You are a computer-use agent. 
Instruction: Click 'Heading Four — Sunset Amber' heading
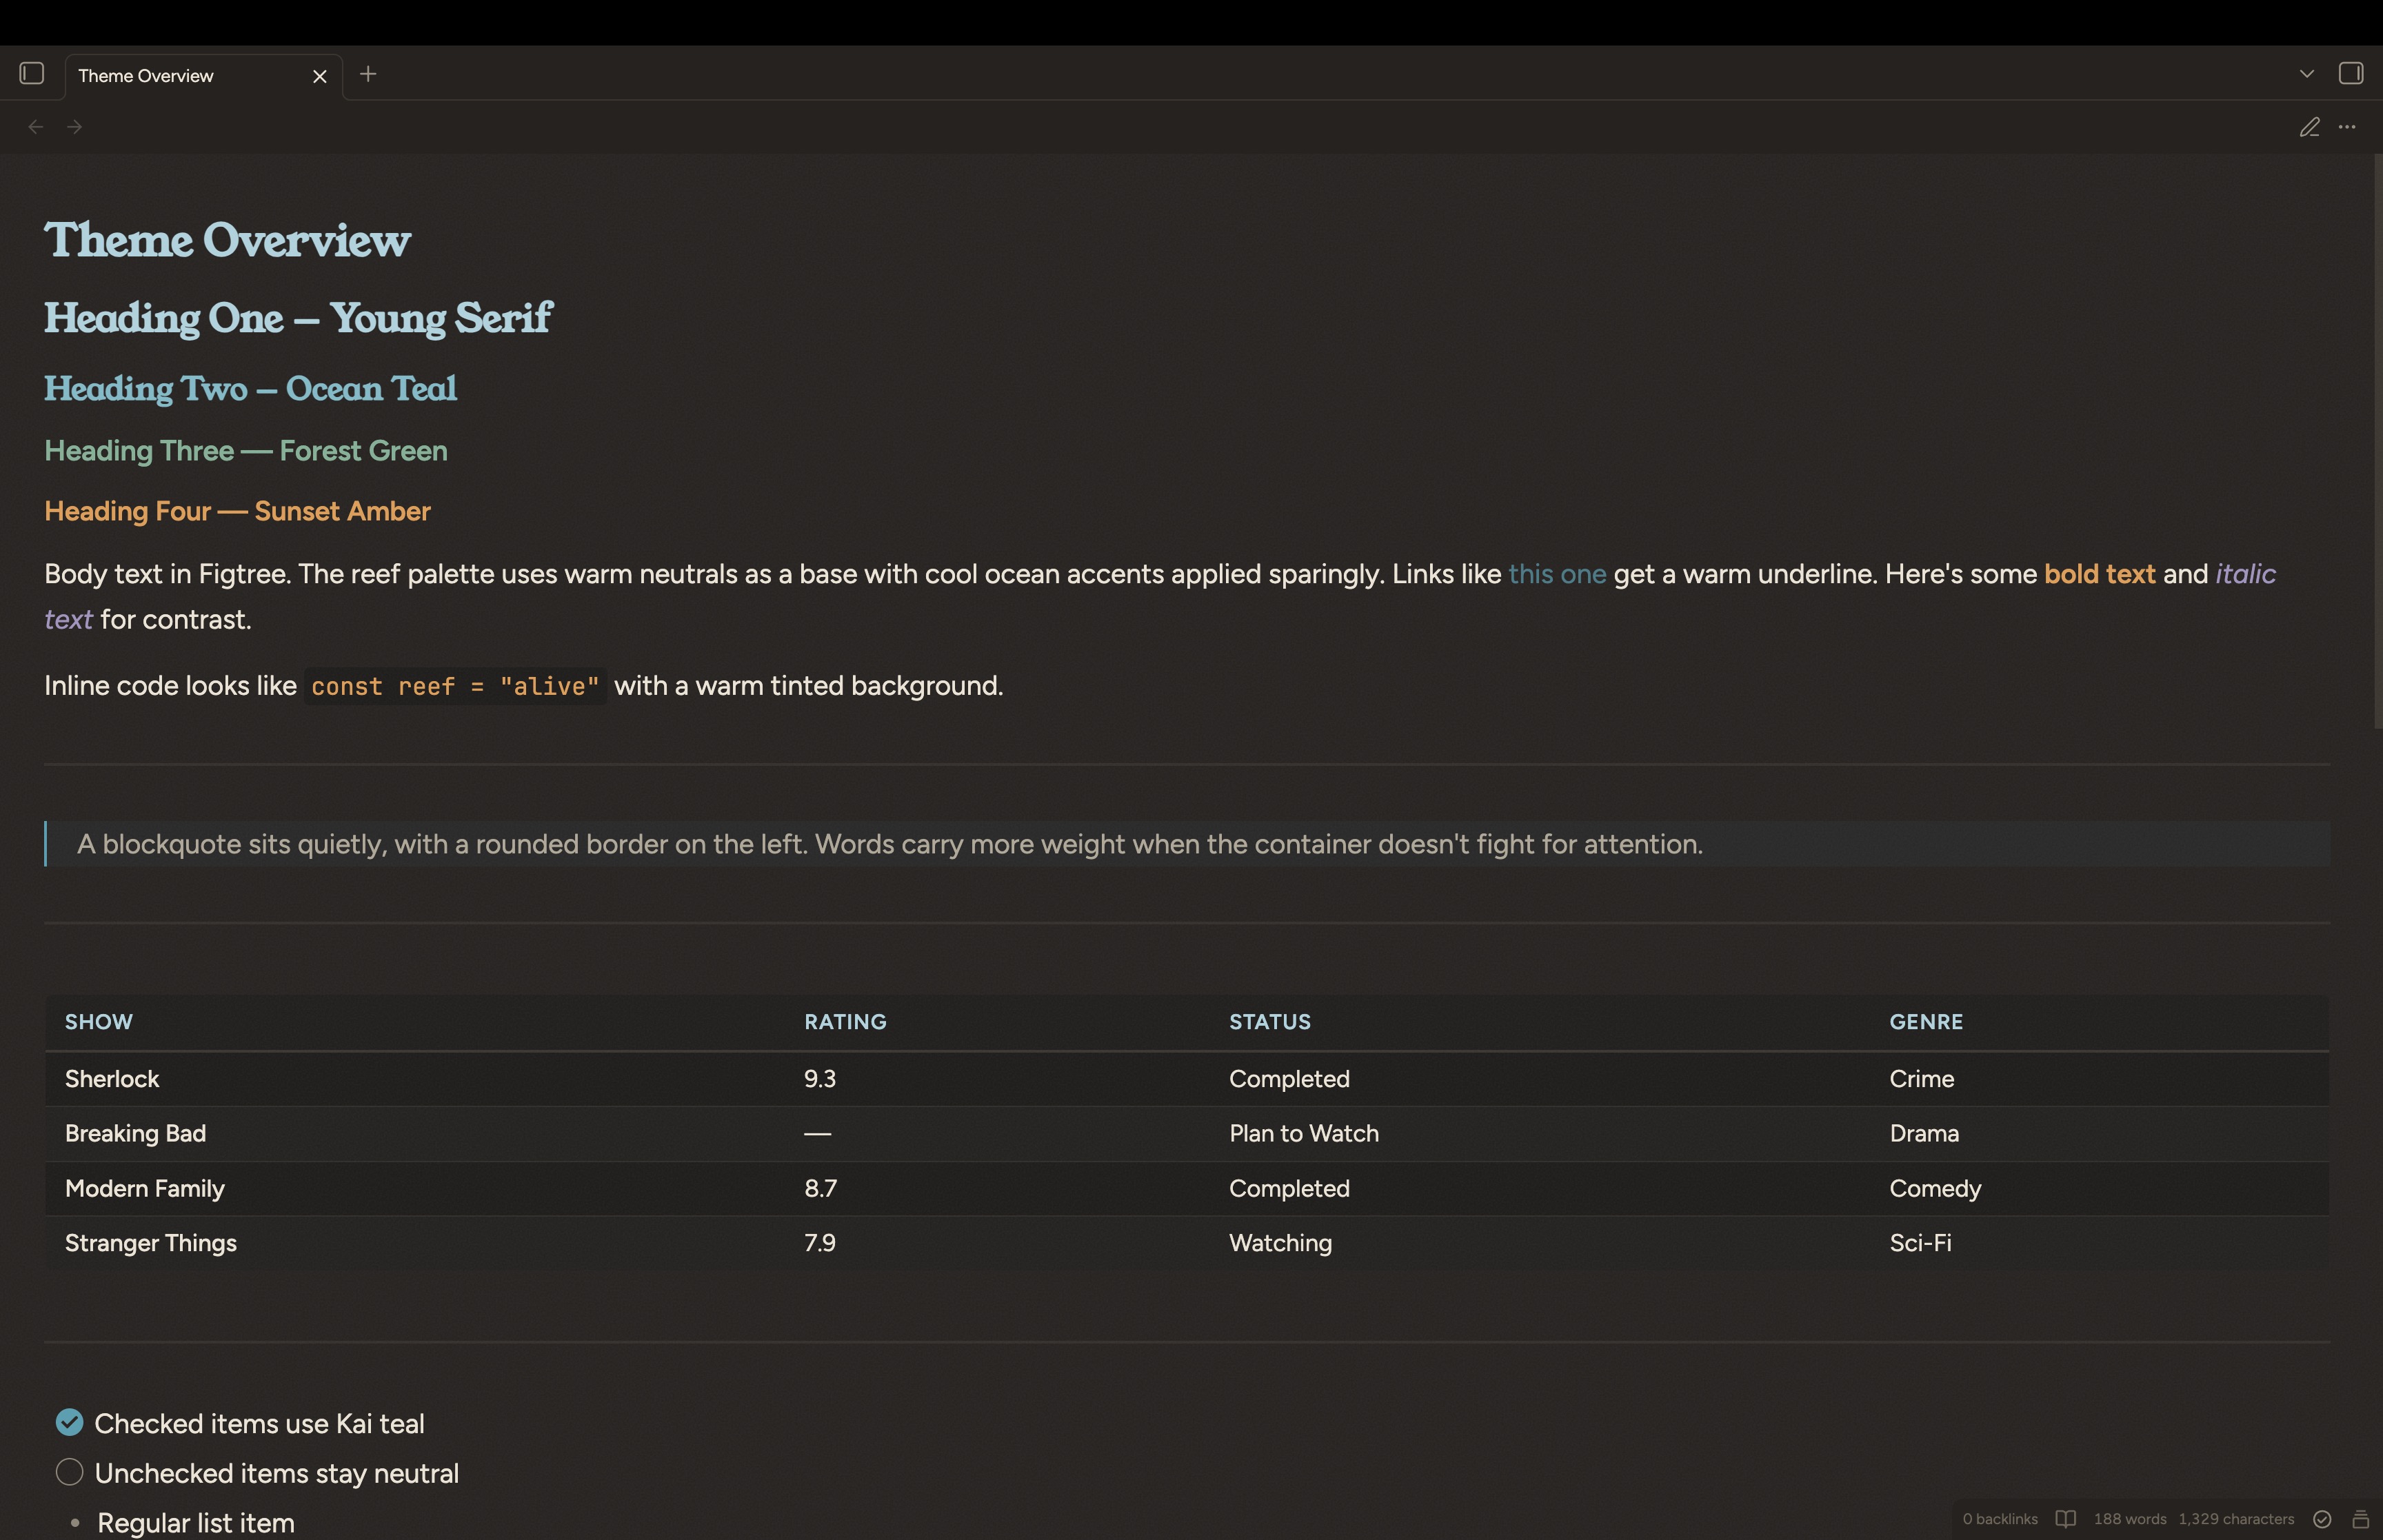click(x=237, y=511)
